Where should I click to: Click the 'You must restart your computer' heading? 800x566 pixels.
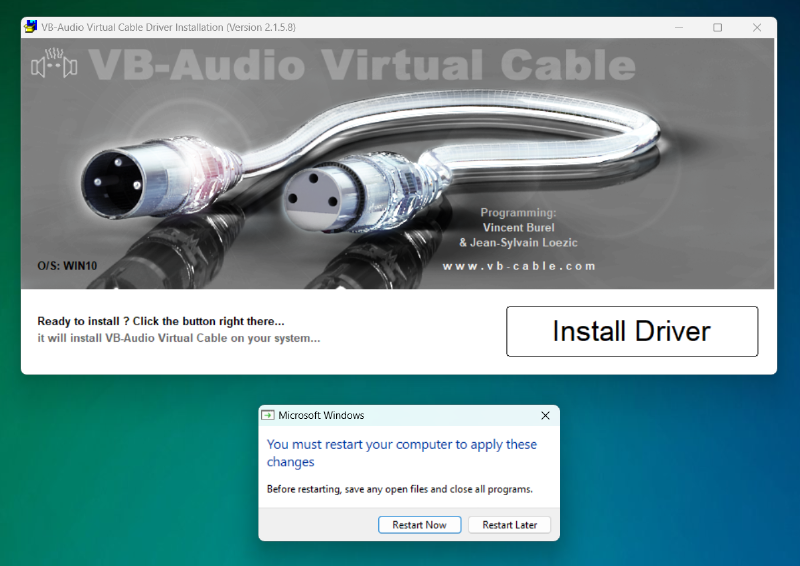[402, 453]
